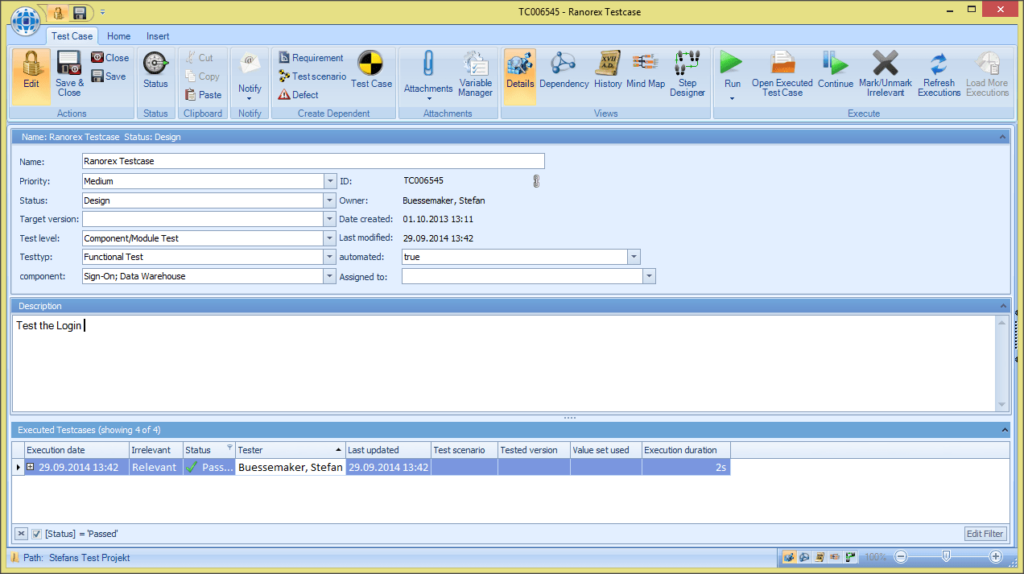
Task: Open the Test level dropdown arrow
Action: click(330, 238)
